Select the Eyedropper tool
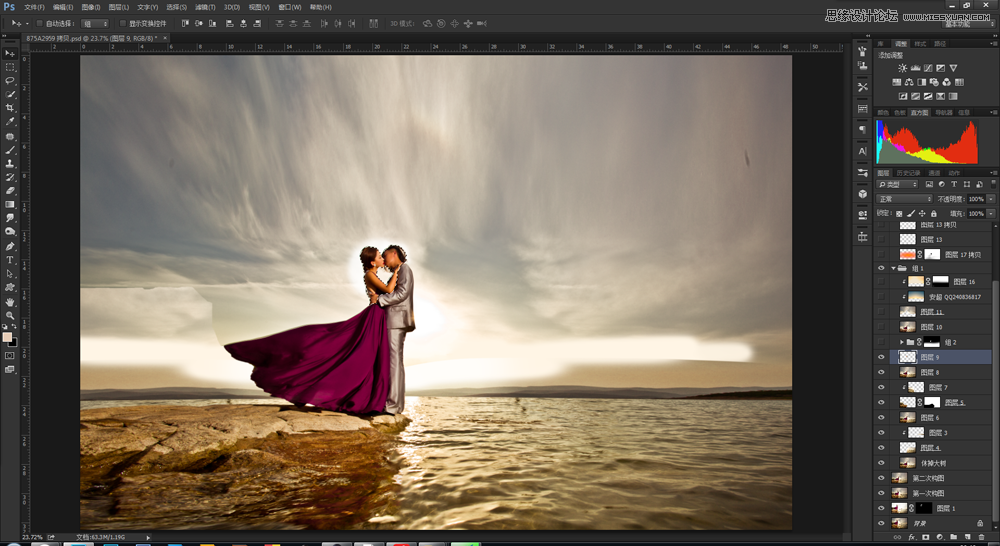 point(10,121)
